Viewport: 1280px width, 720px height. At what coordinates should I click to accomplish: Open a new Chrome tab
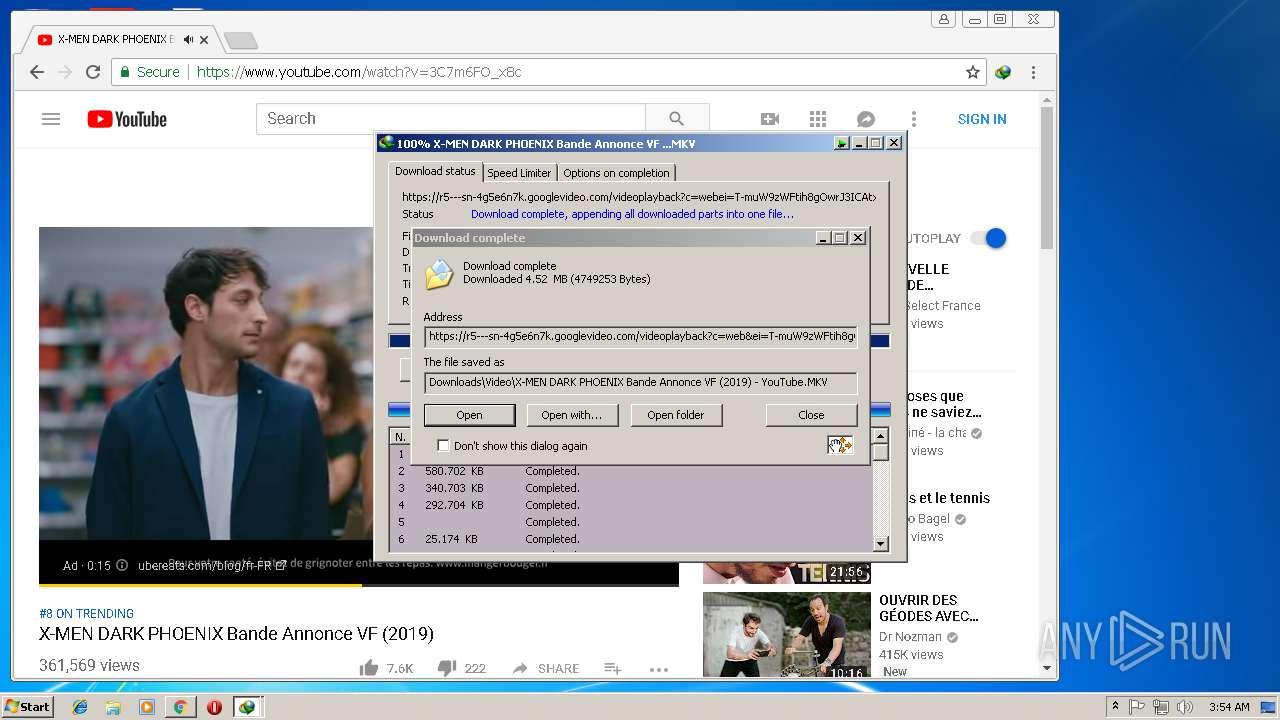coord(240,40)
